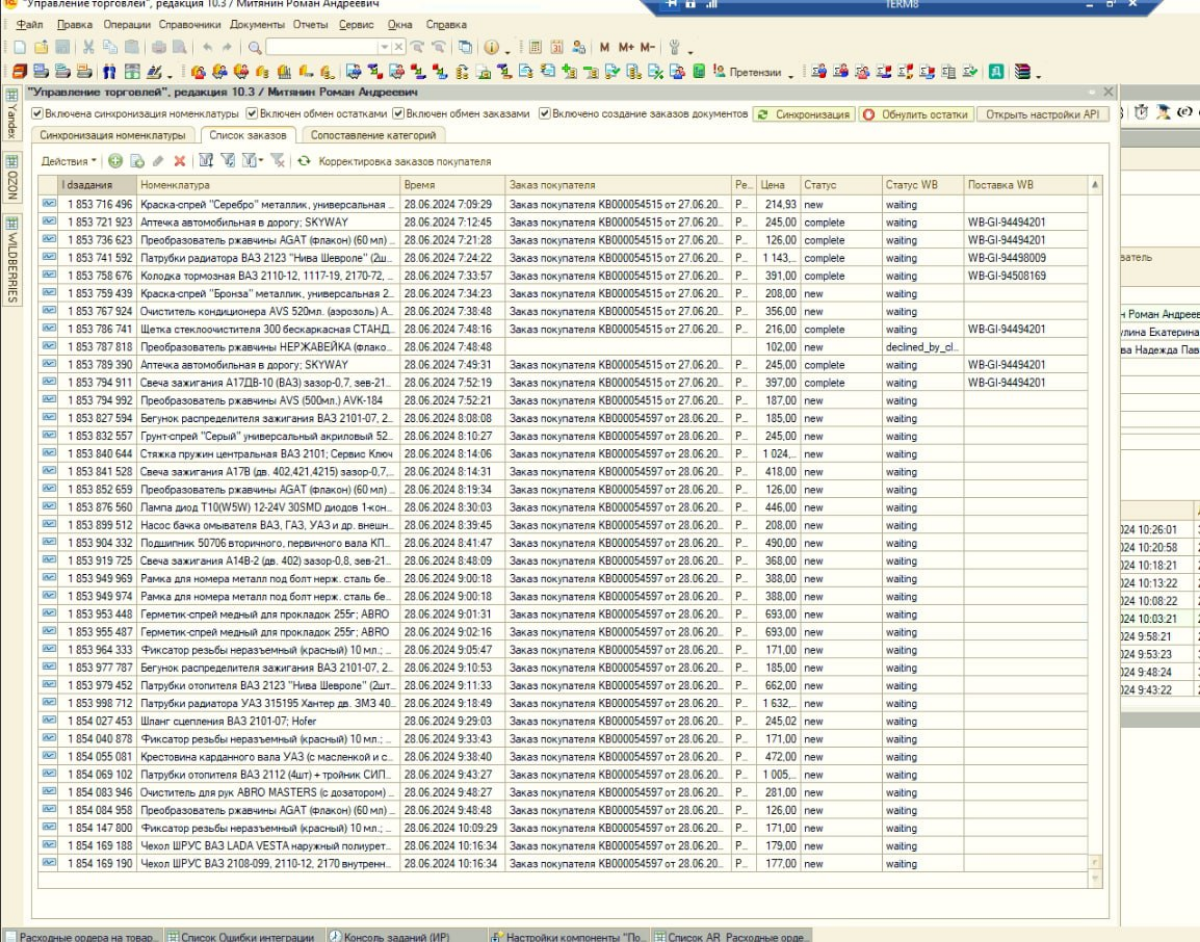Toggle 'Включен обмен остатками' checkbox

click(x=252, y=114)
